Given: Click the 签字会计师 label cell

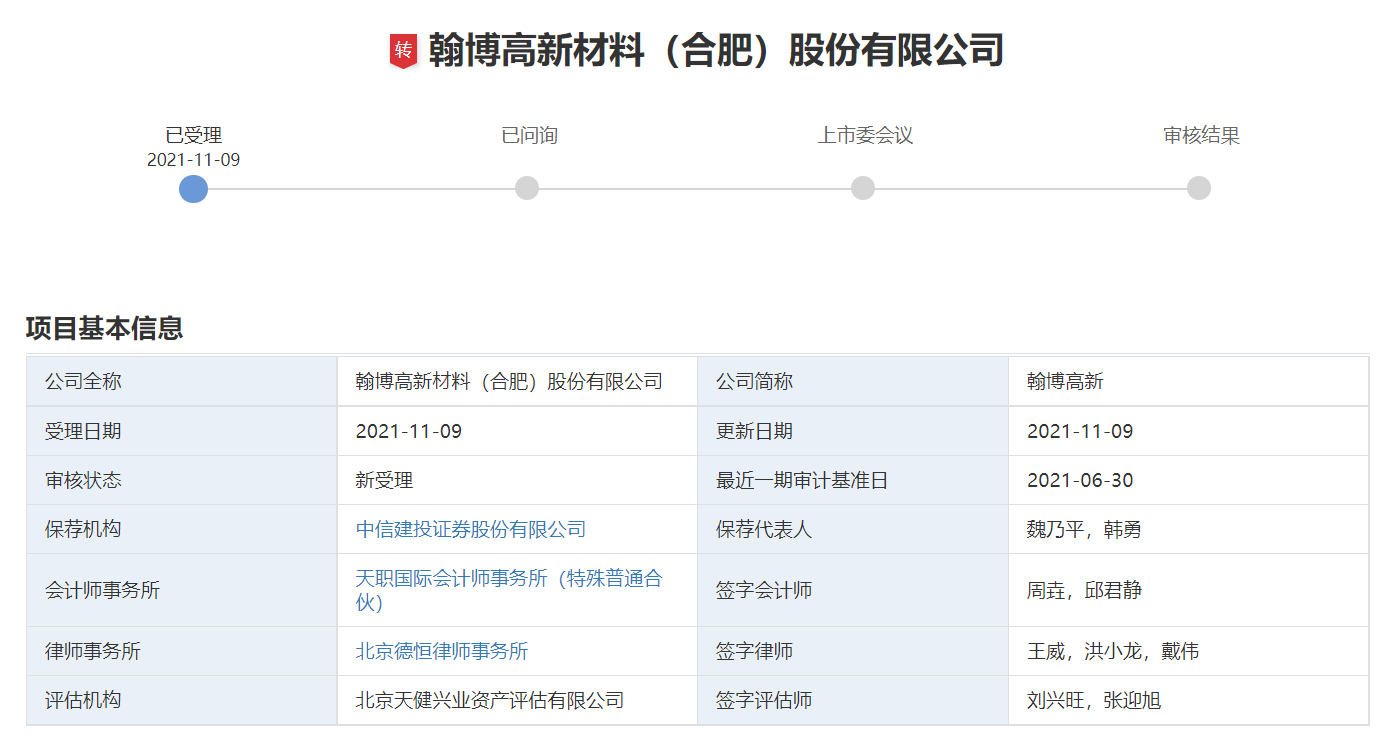Looking at the screenshot, I should (853, 590).
